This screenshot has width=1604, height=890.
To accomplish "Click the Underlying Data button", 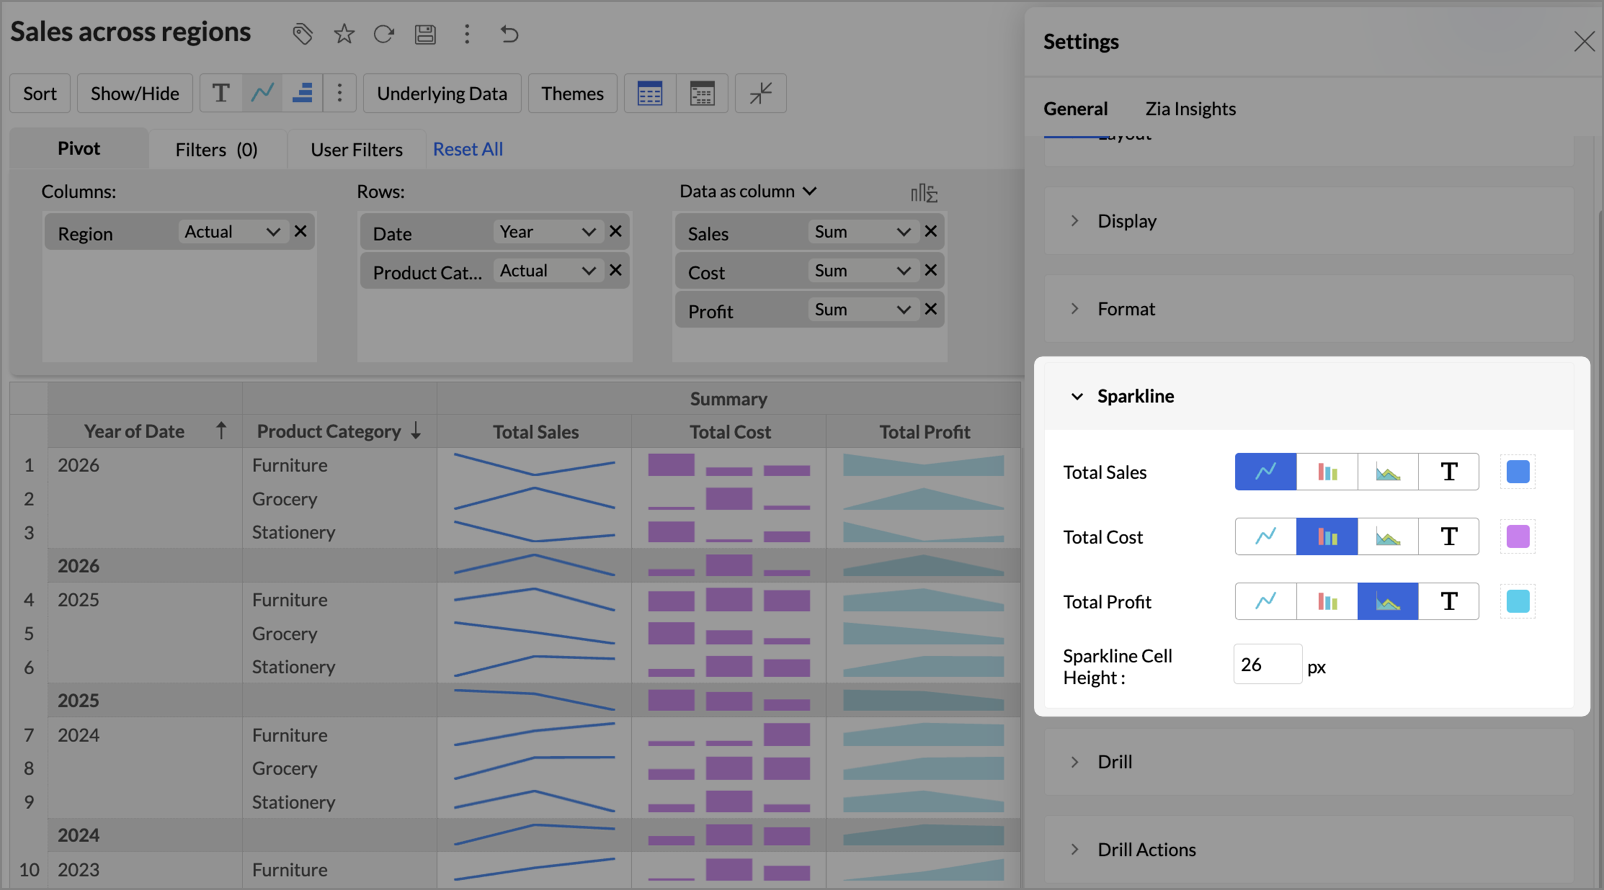I will [x=441, y=93].
